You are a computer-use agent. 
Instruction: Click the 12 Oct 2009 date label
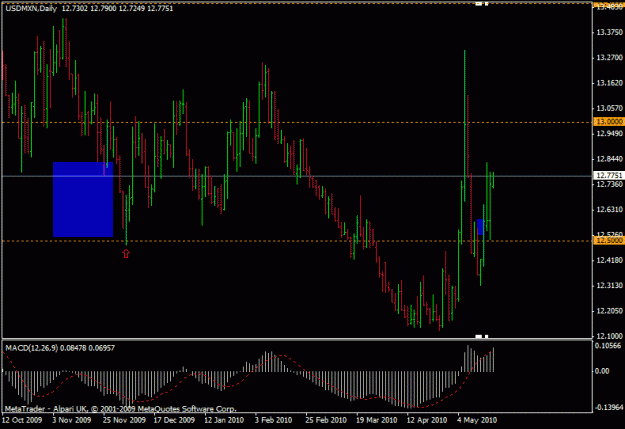tap(22, 420)
